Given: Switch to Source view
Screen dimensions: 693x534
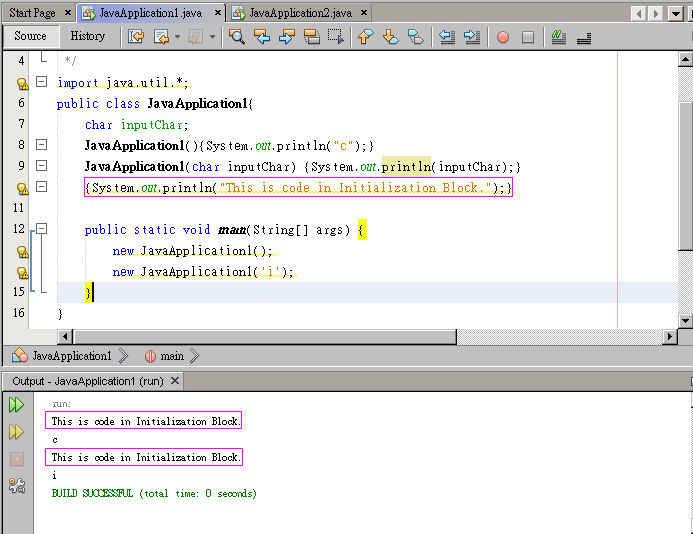Looking at the screenshot, I should pyautogui.click(x=30, y=36).
